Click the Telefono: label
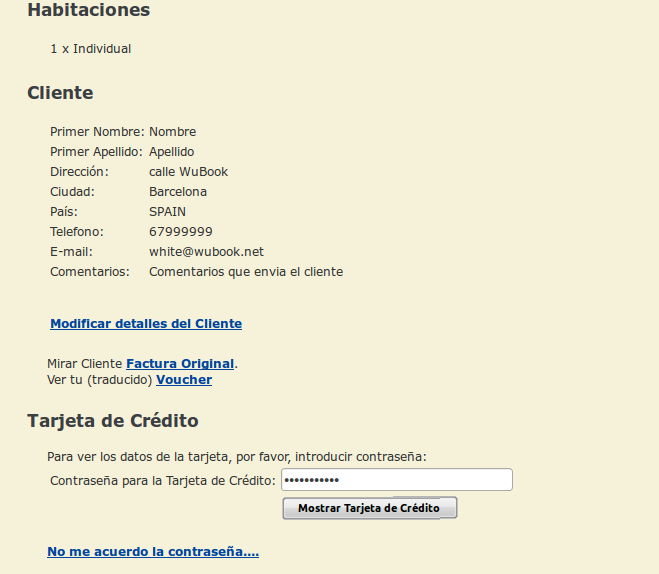Image resolution: width=659 pixels, height=574 pixels. (x=76, y=232)
